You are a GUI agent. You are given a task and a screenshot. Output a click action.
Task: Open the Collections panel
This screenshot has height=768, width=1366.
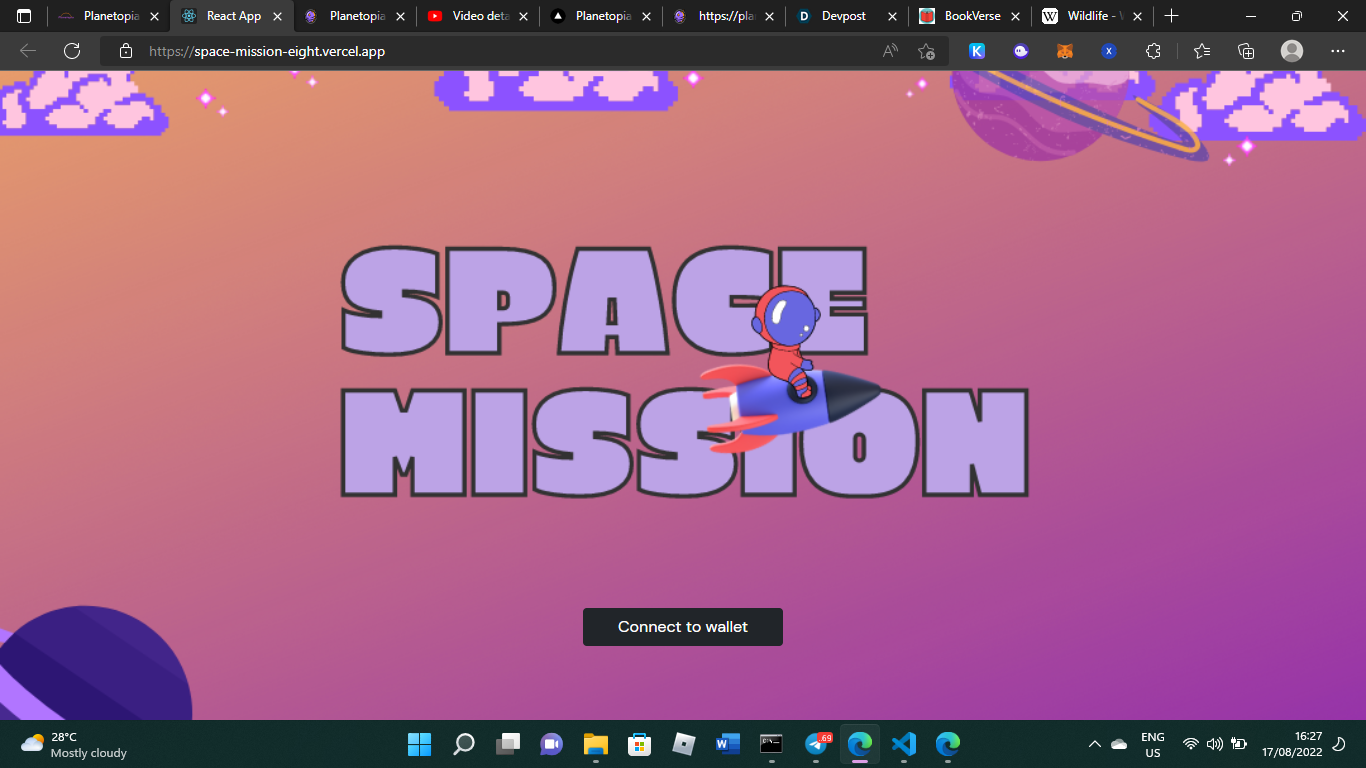1246,51
